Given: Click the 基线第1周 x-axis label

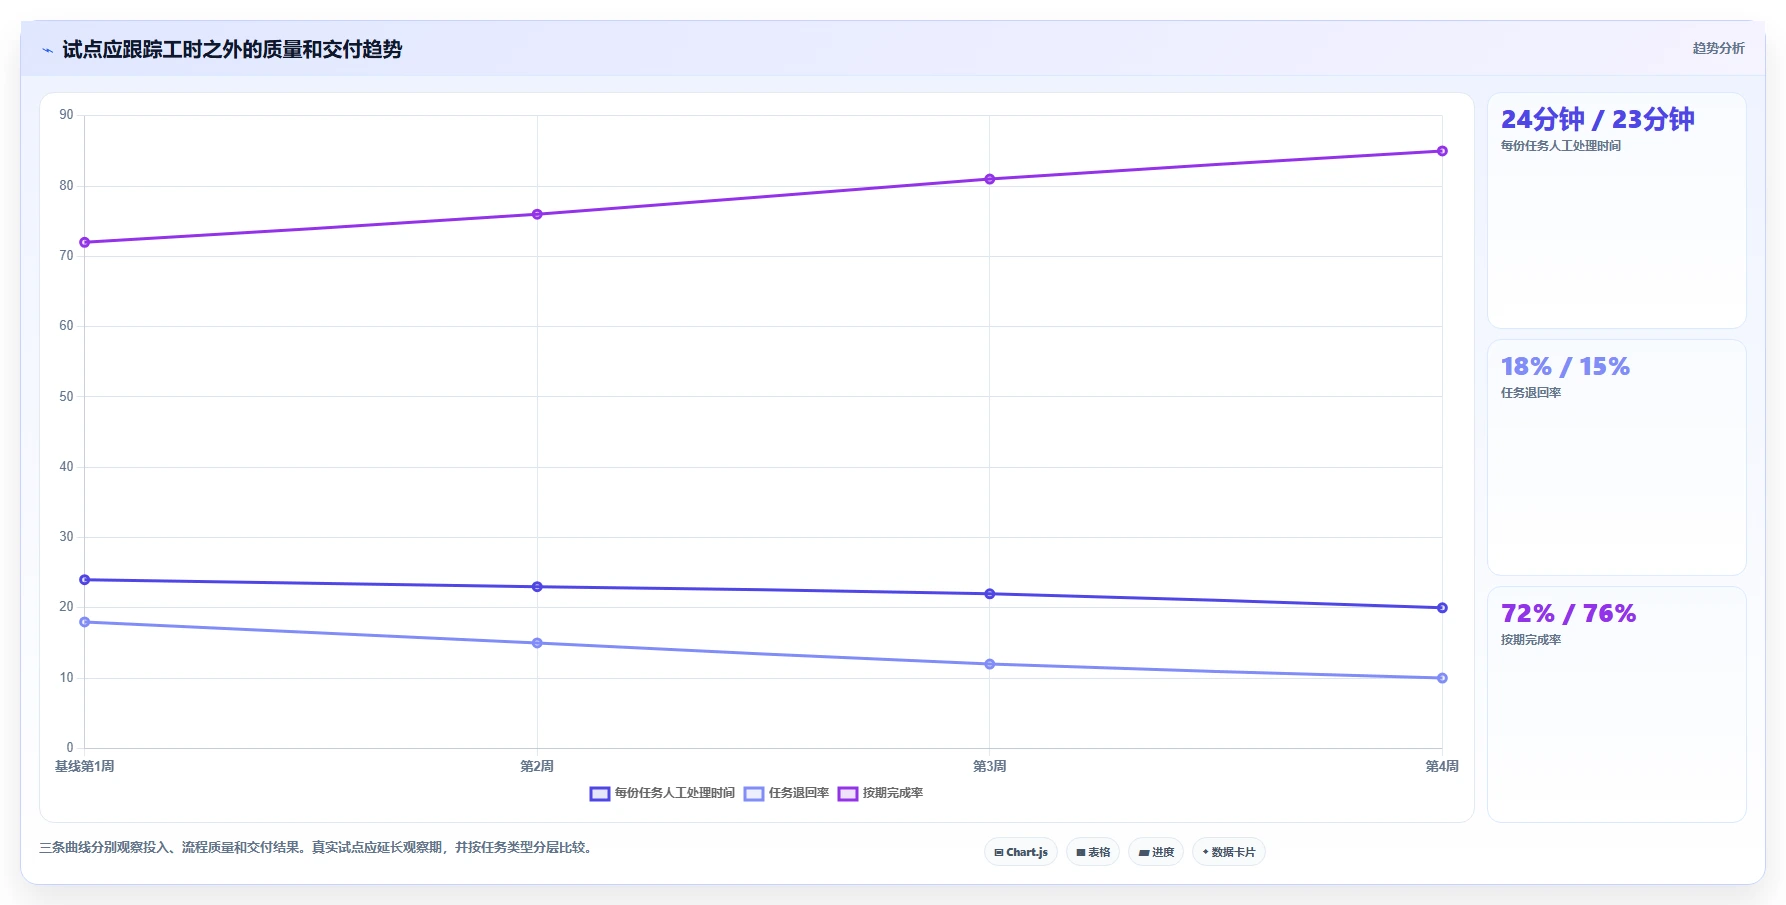Looking at the screenshot, I should (x=84, y=767).
